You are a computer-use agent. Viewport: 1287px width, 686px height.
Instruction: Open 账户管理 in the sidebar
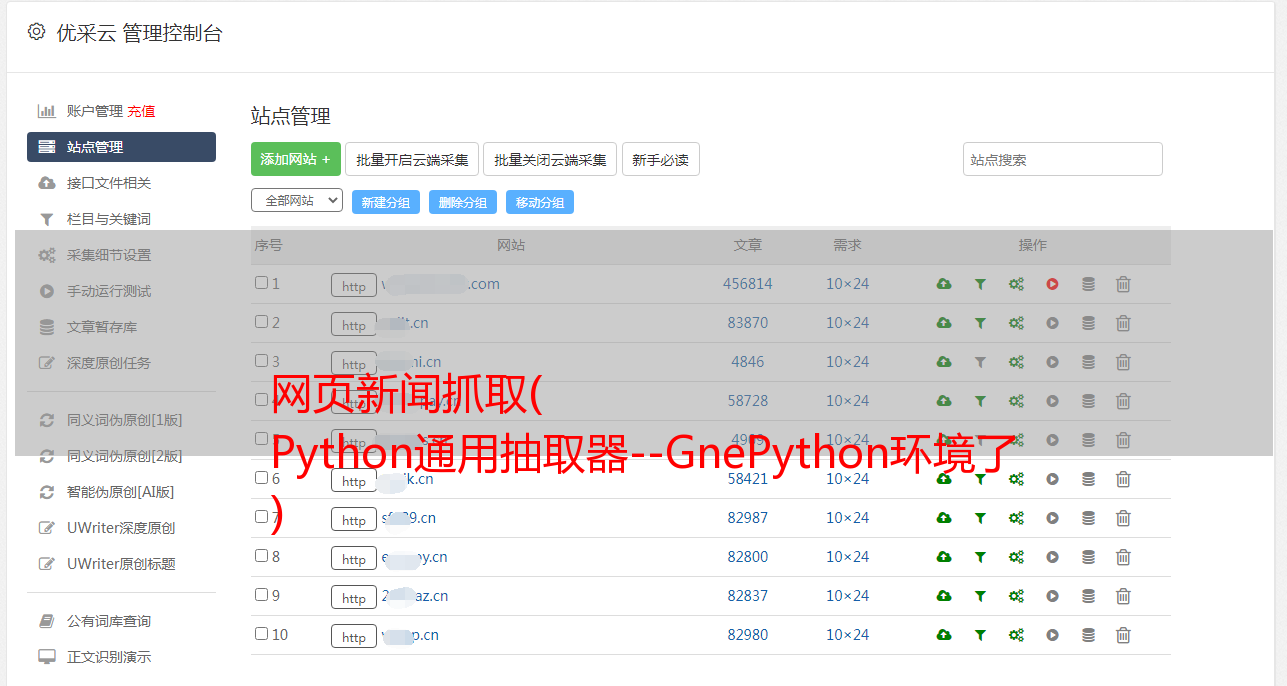(x=95, y=111)
